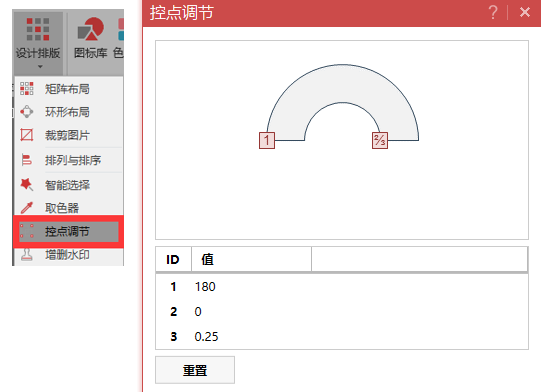Select control point handle 2/3 on the arc

coord(380,140)
